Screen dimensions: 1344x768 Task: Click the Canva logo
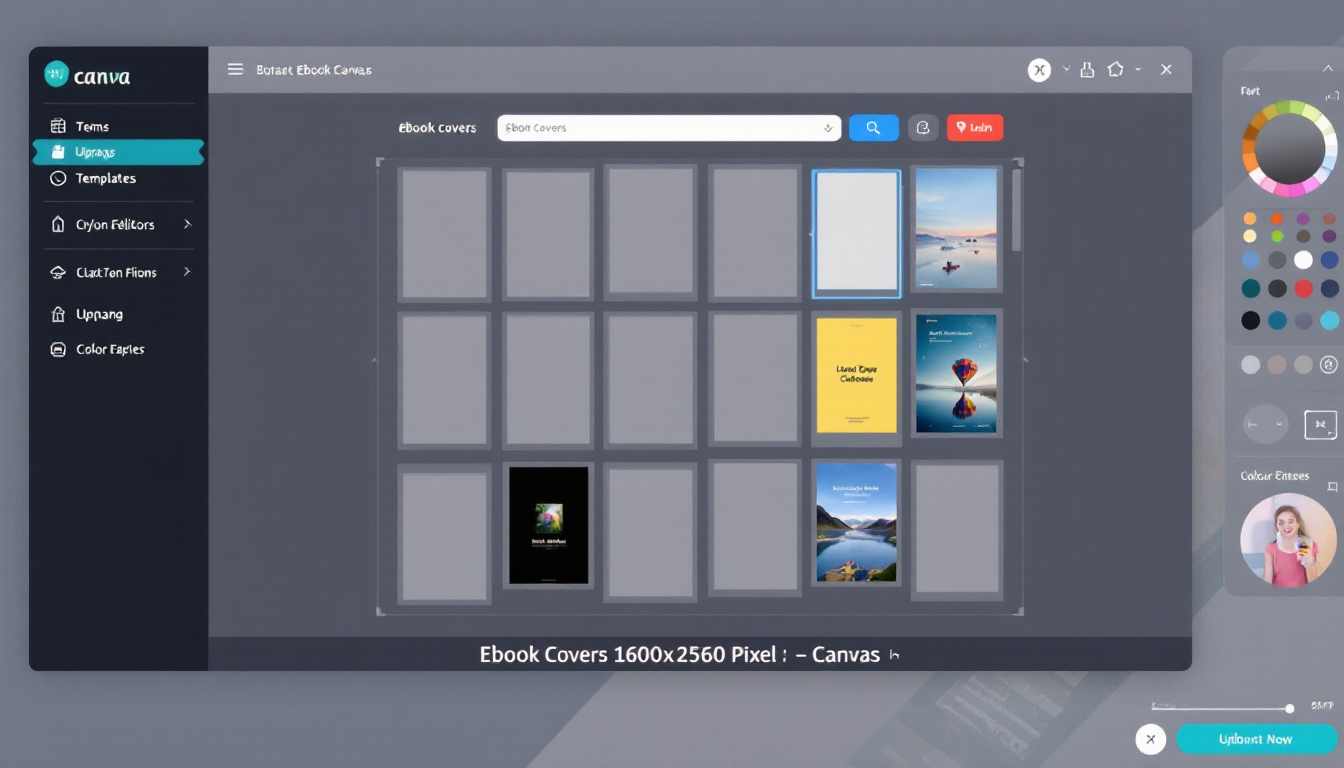[x=88, y=76]
